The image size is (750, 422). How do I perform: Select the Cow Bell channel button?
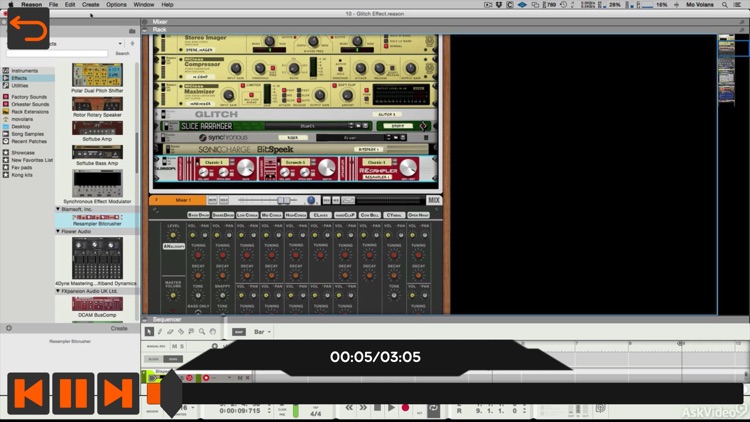click(369, 215)
